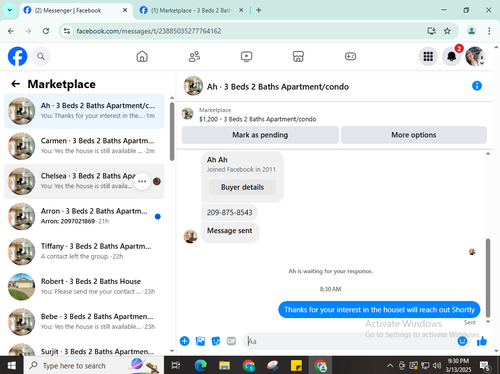Bookmark this page with star
This screenshot has height=374, width=500.
[x=447, y=31]
